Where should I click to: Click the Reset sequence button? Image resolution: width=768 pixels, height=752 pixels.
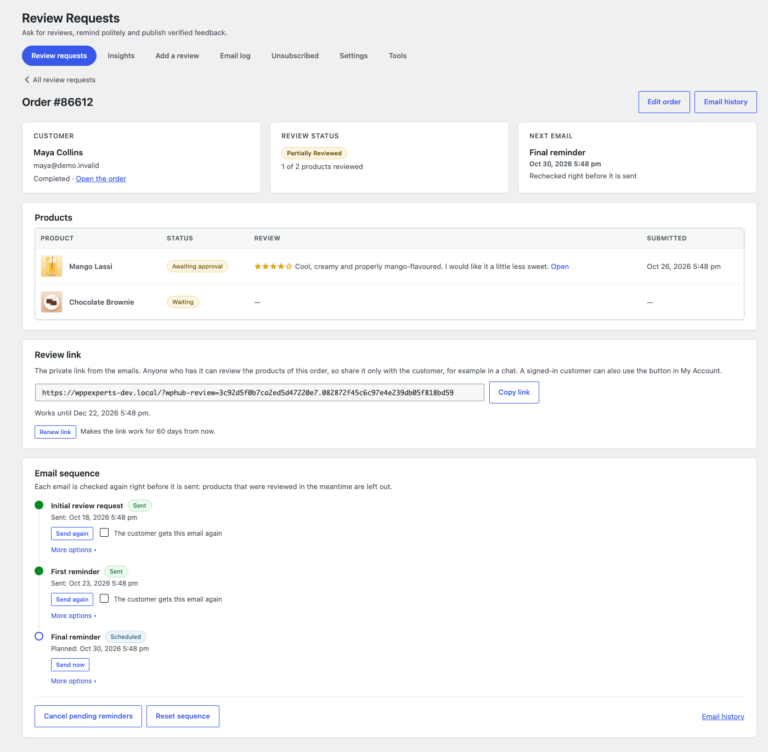pos(183,716)
